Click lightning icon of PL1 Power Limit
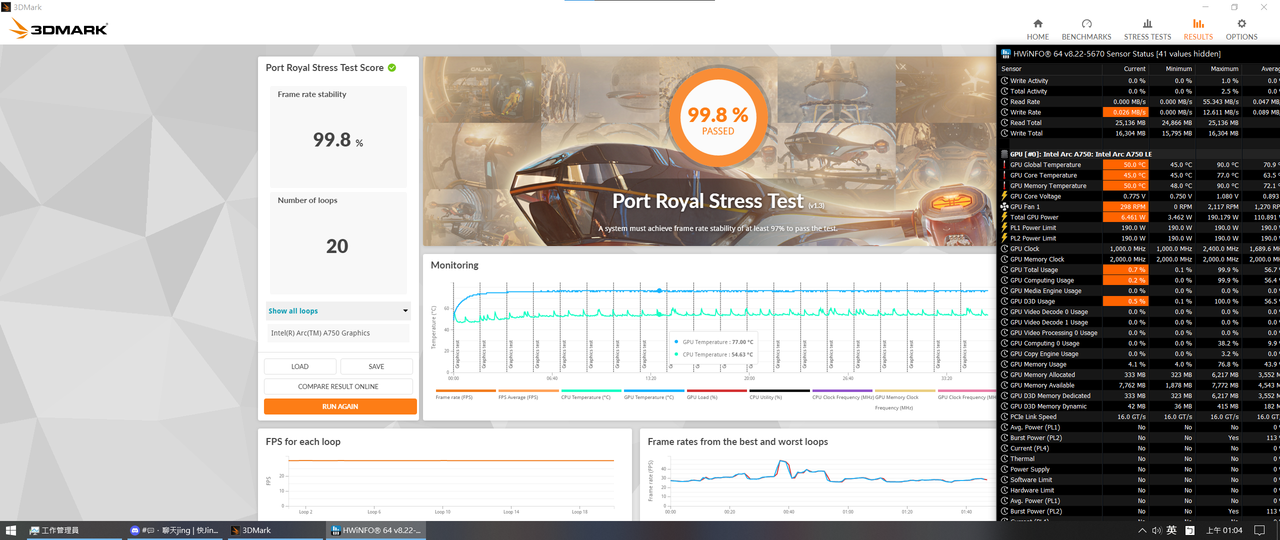The height and width of the screenshot is (540, 1280). [1004, 228]
